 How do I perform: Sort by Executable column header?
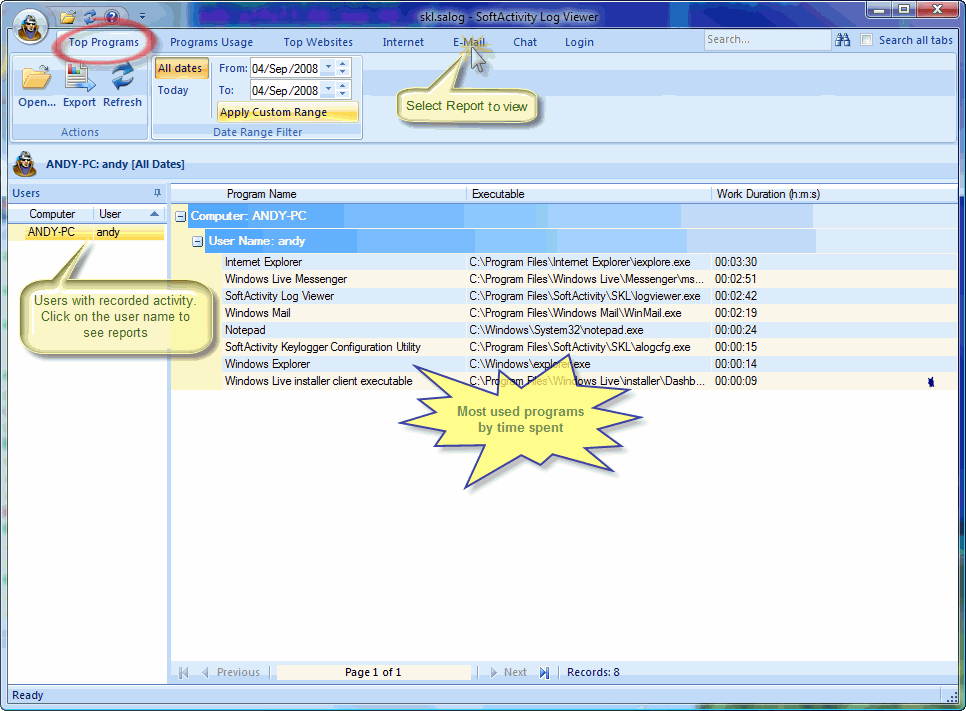[498, 194]
